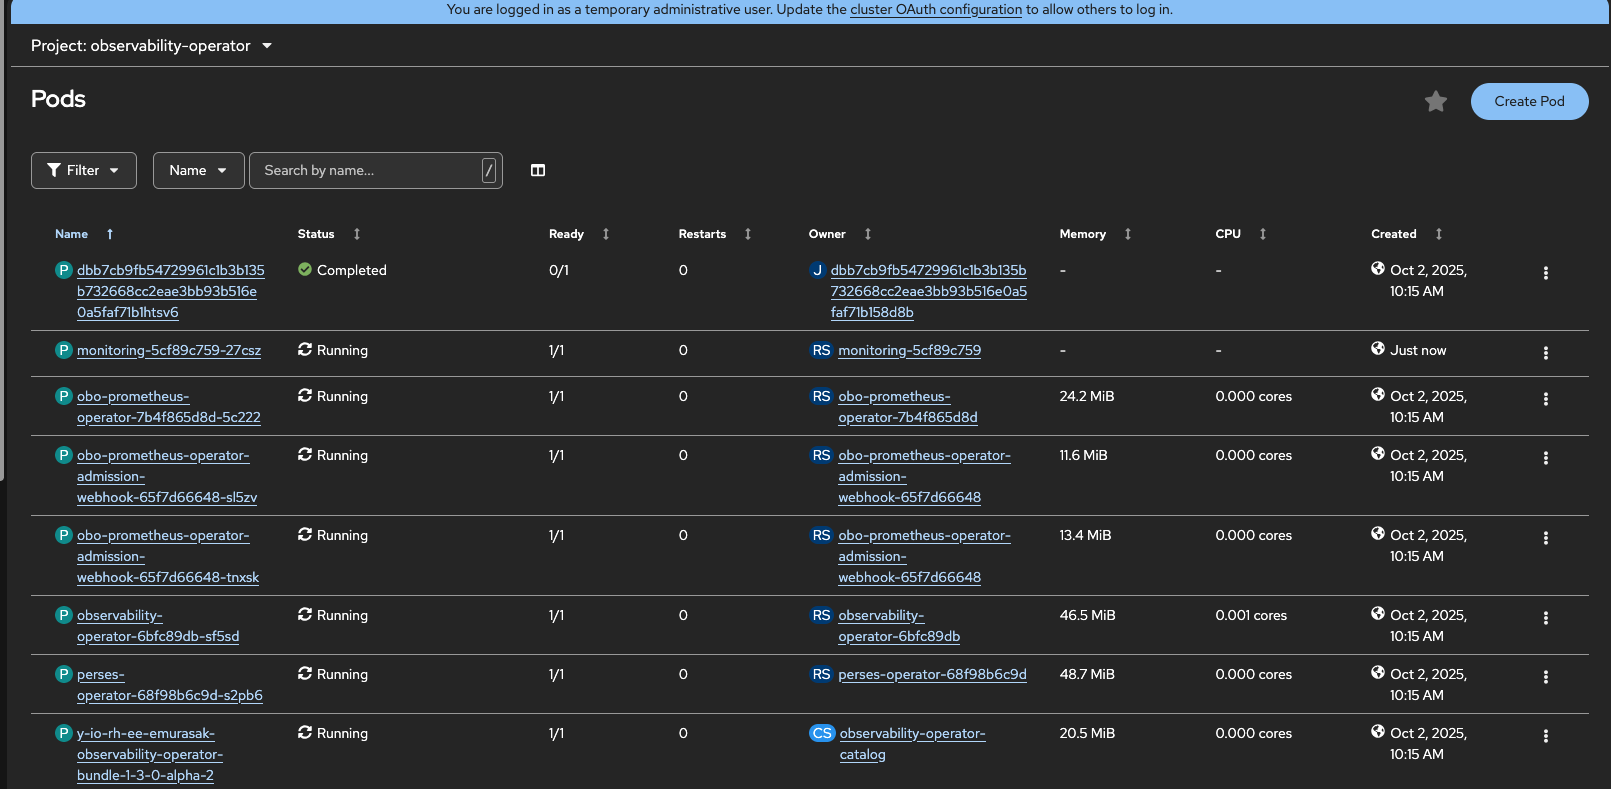Open pod monitoring-5cf89c759-27csz
The image size is (1611, 789).
pyautogui.click(x=169, y=350)
